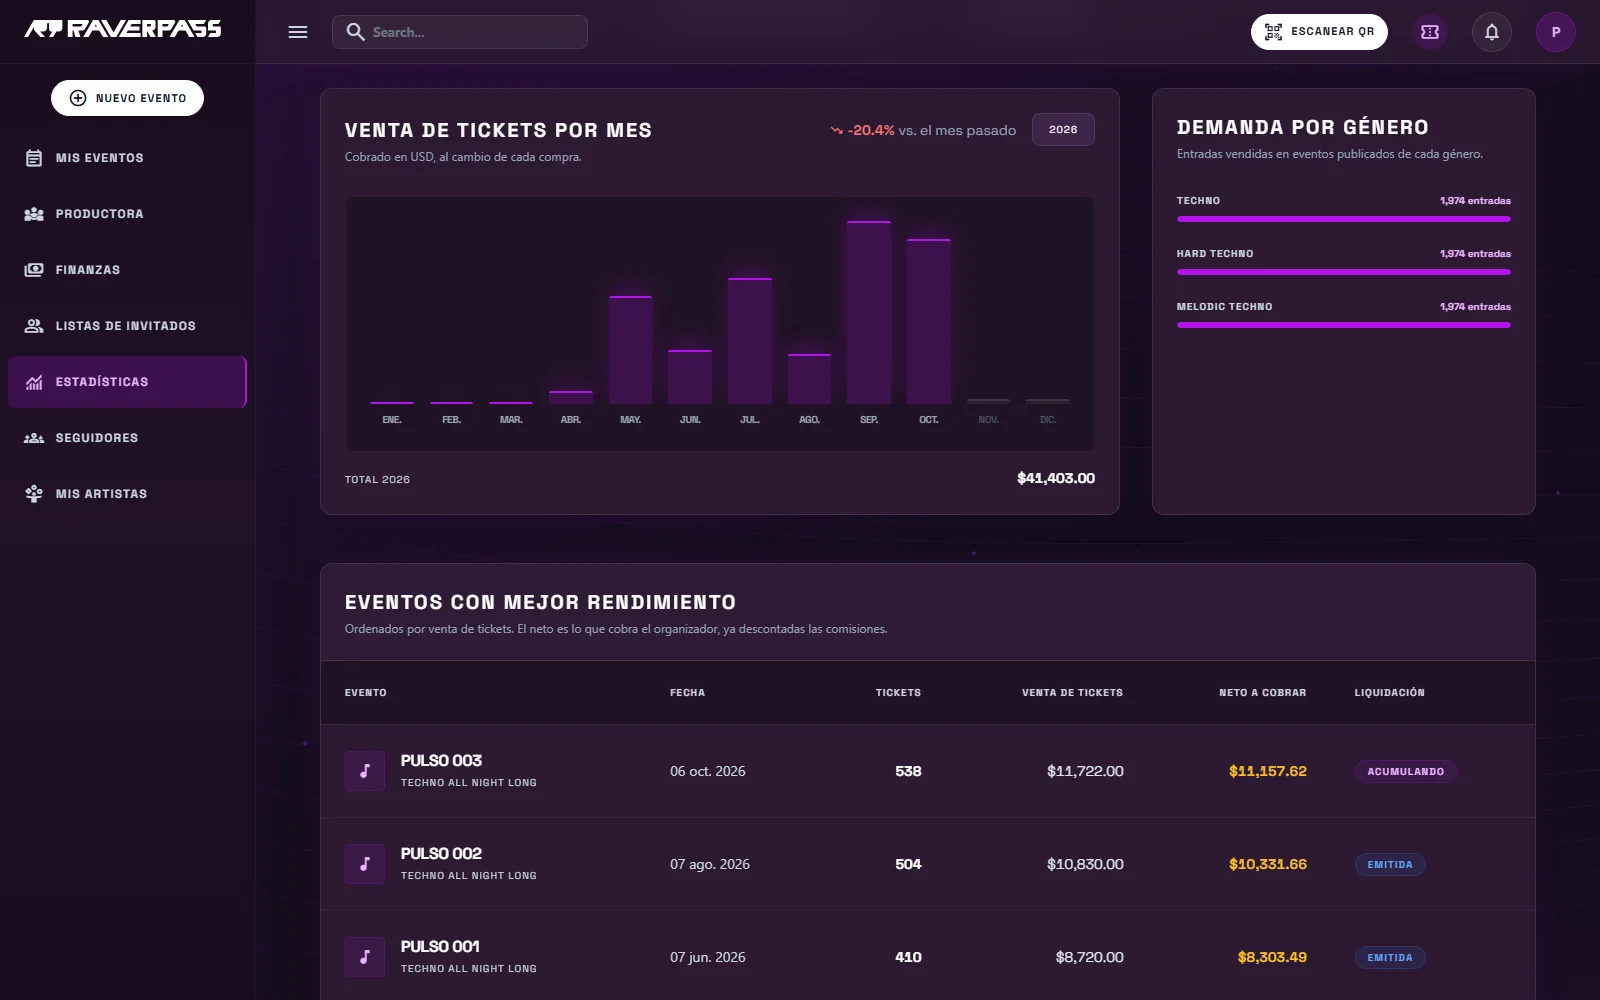The height and width of the screenshot is (1000, 1600).
Task: Click the Melodic Techno demand bar
Action: tap(1344, 325)
